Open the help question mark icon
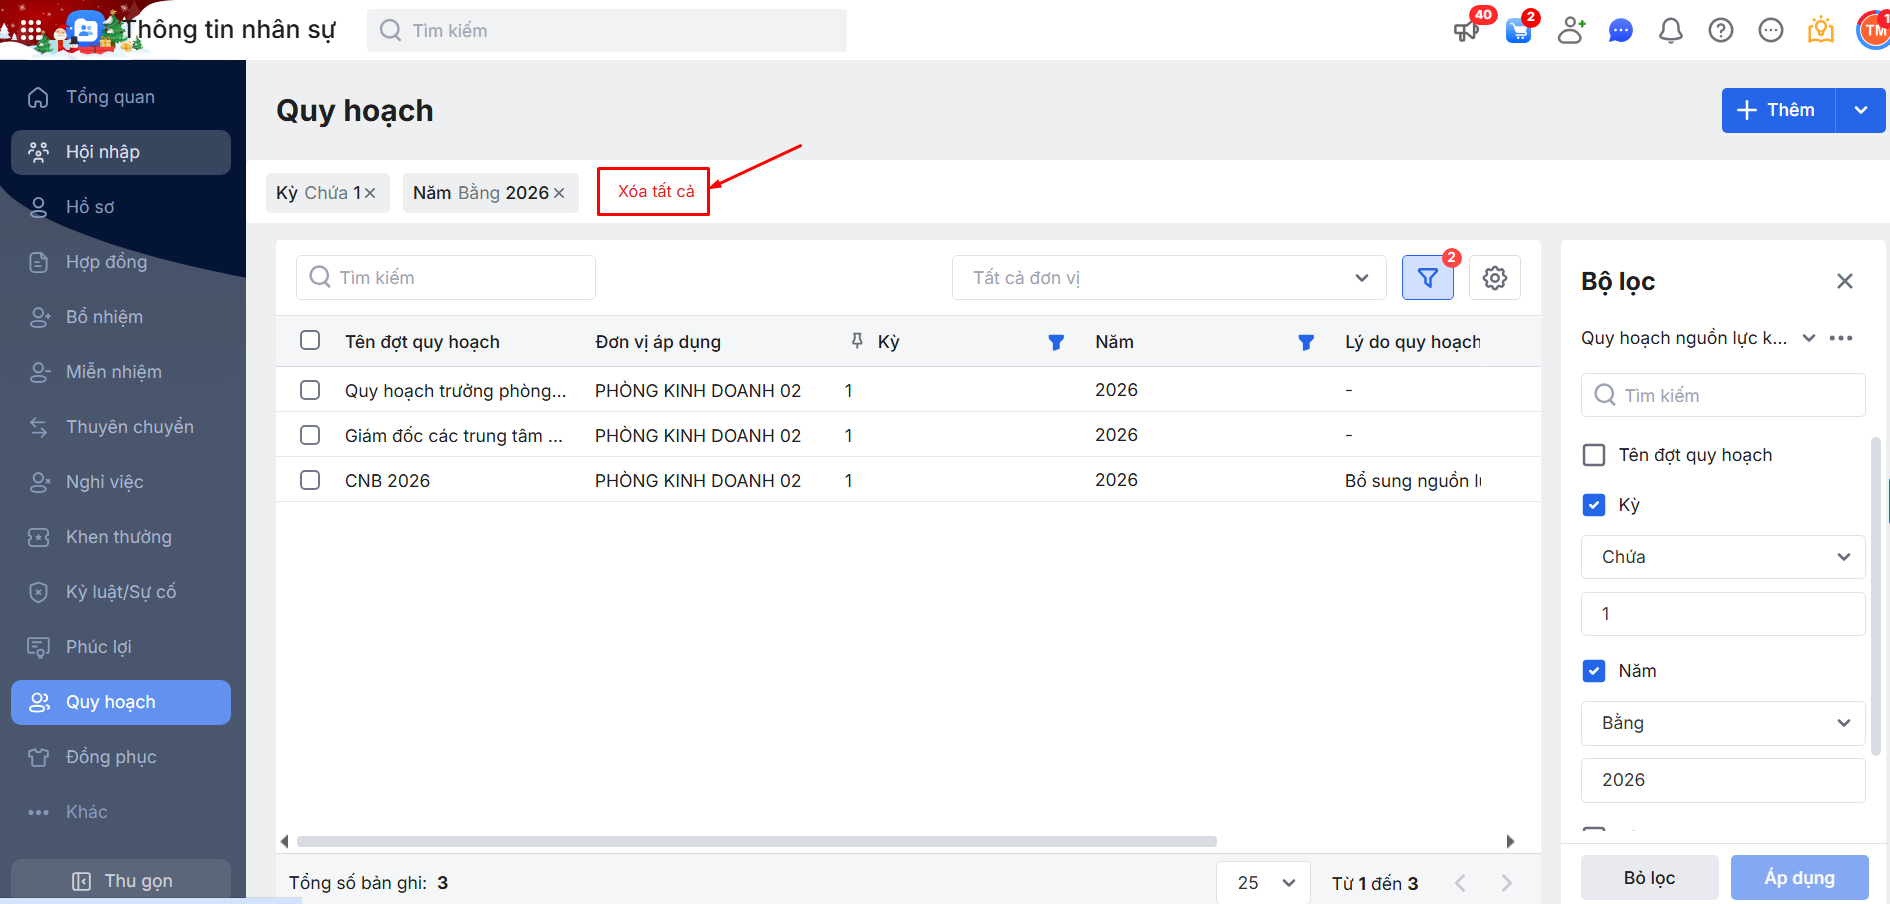 coord(1720,31)
